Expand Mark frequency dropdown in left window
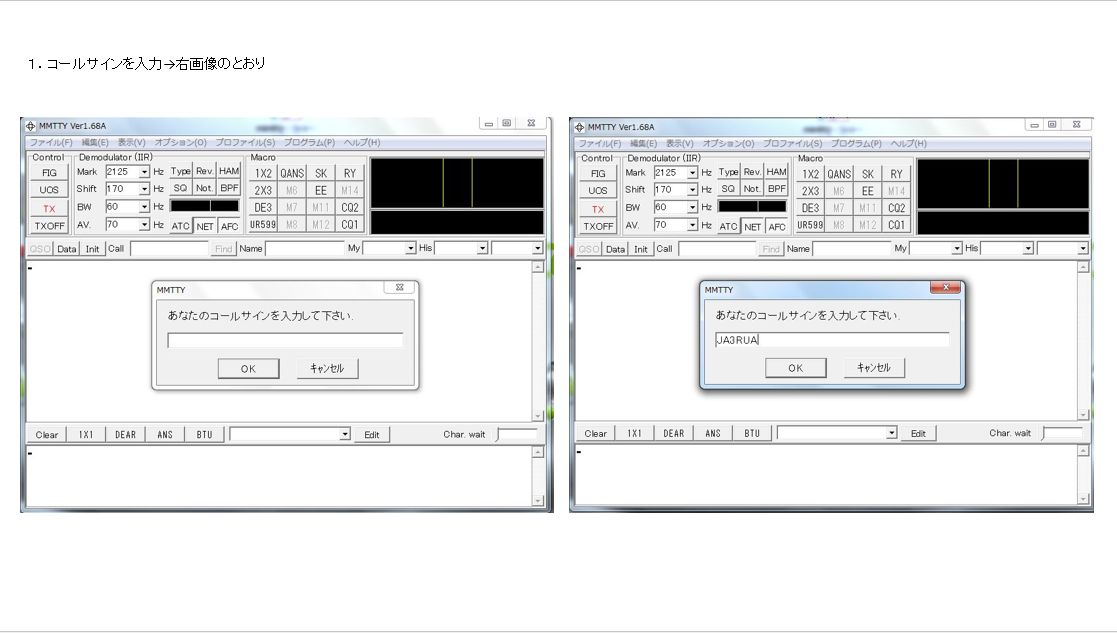This screenshot has height=633, width=1117. (x=145, y=172)
